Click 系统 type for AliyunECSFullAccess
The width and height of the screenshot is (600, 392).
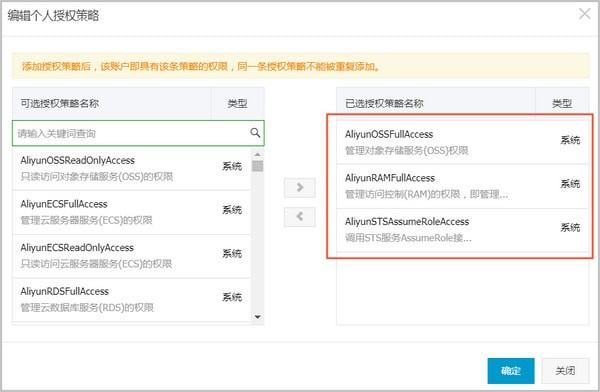click(x=232, y=210)
